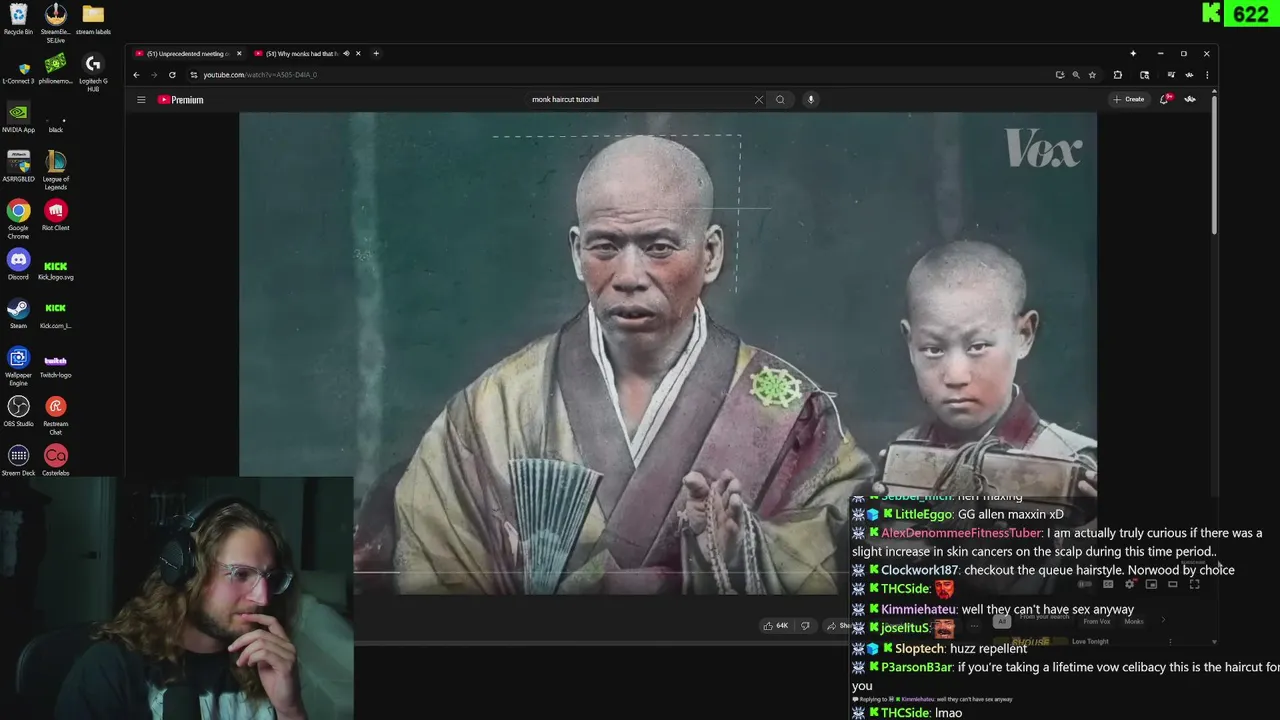The width and height of the screenshot is (1280, 720).
Task: Select the 'All' filter chip
Action: tap(1001, 621)
